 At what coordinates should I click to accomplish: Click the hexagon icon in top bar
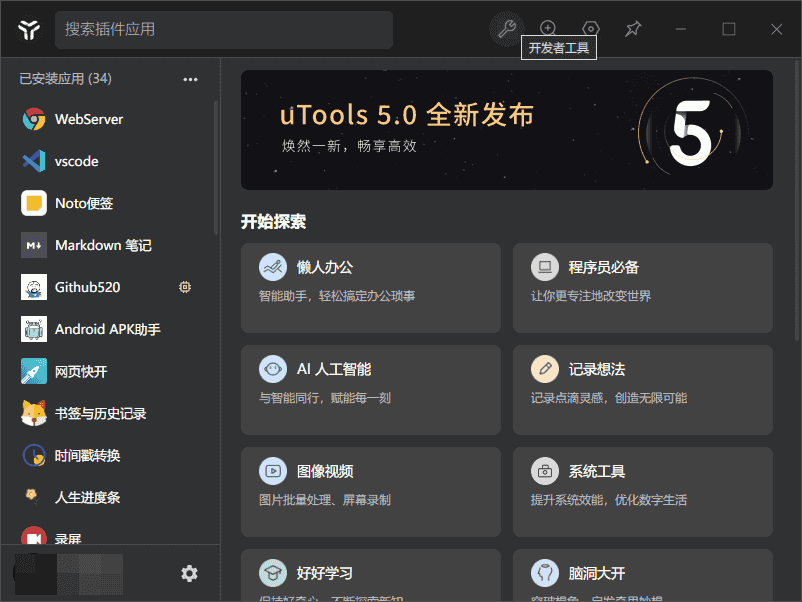[590, 29]
